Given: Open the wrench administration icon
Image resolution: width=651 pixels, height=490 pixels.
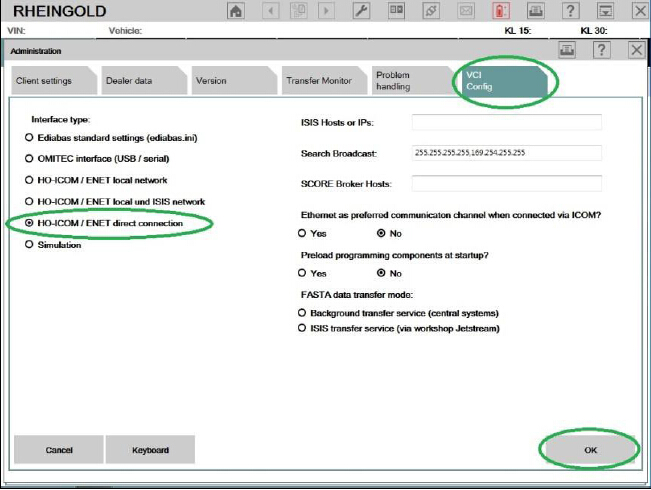Looking at the screenshot, I should tap(361, 11).
